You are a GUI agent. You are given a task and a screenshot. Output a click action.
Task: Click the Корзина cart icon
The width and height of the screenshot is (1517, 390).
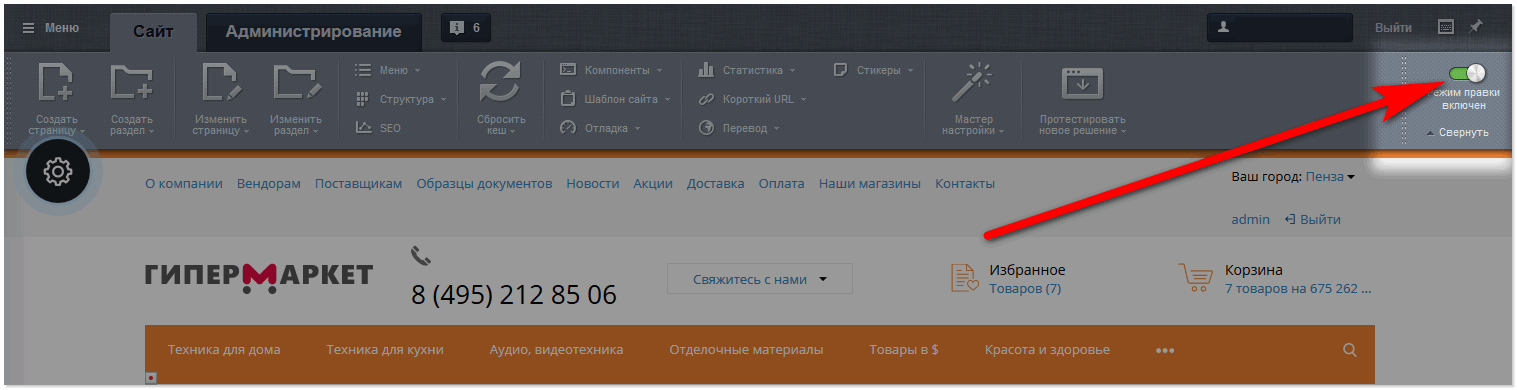tap(1197, 279)
